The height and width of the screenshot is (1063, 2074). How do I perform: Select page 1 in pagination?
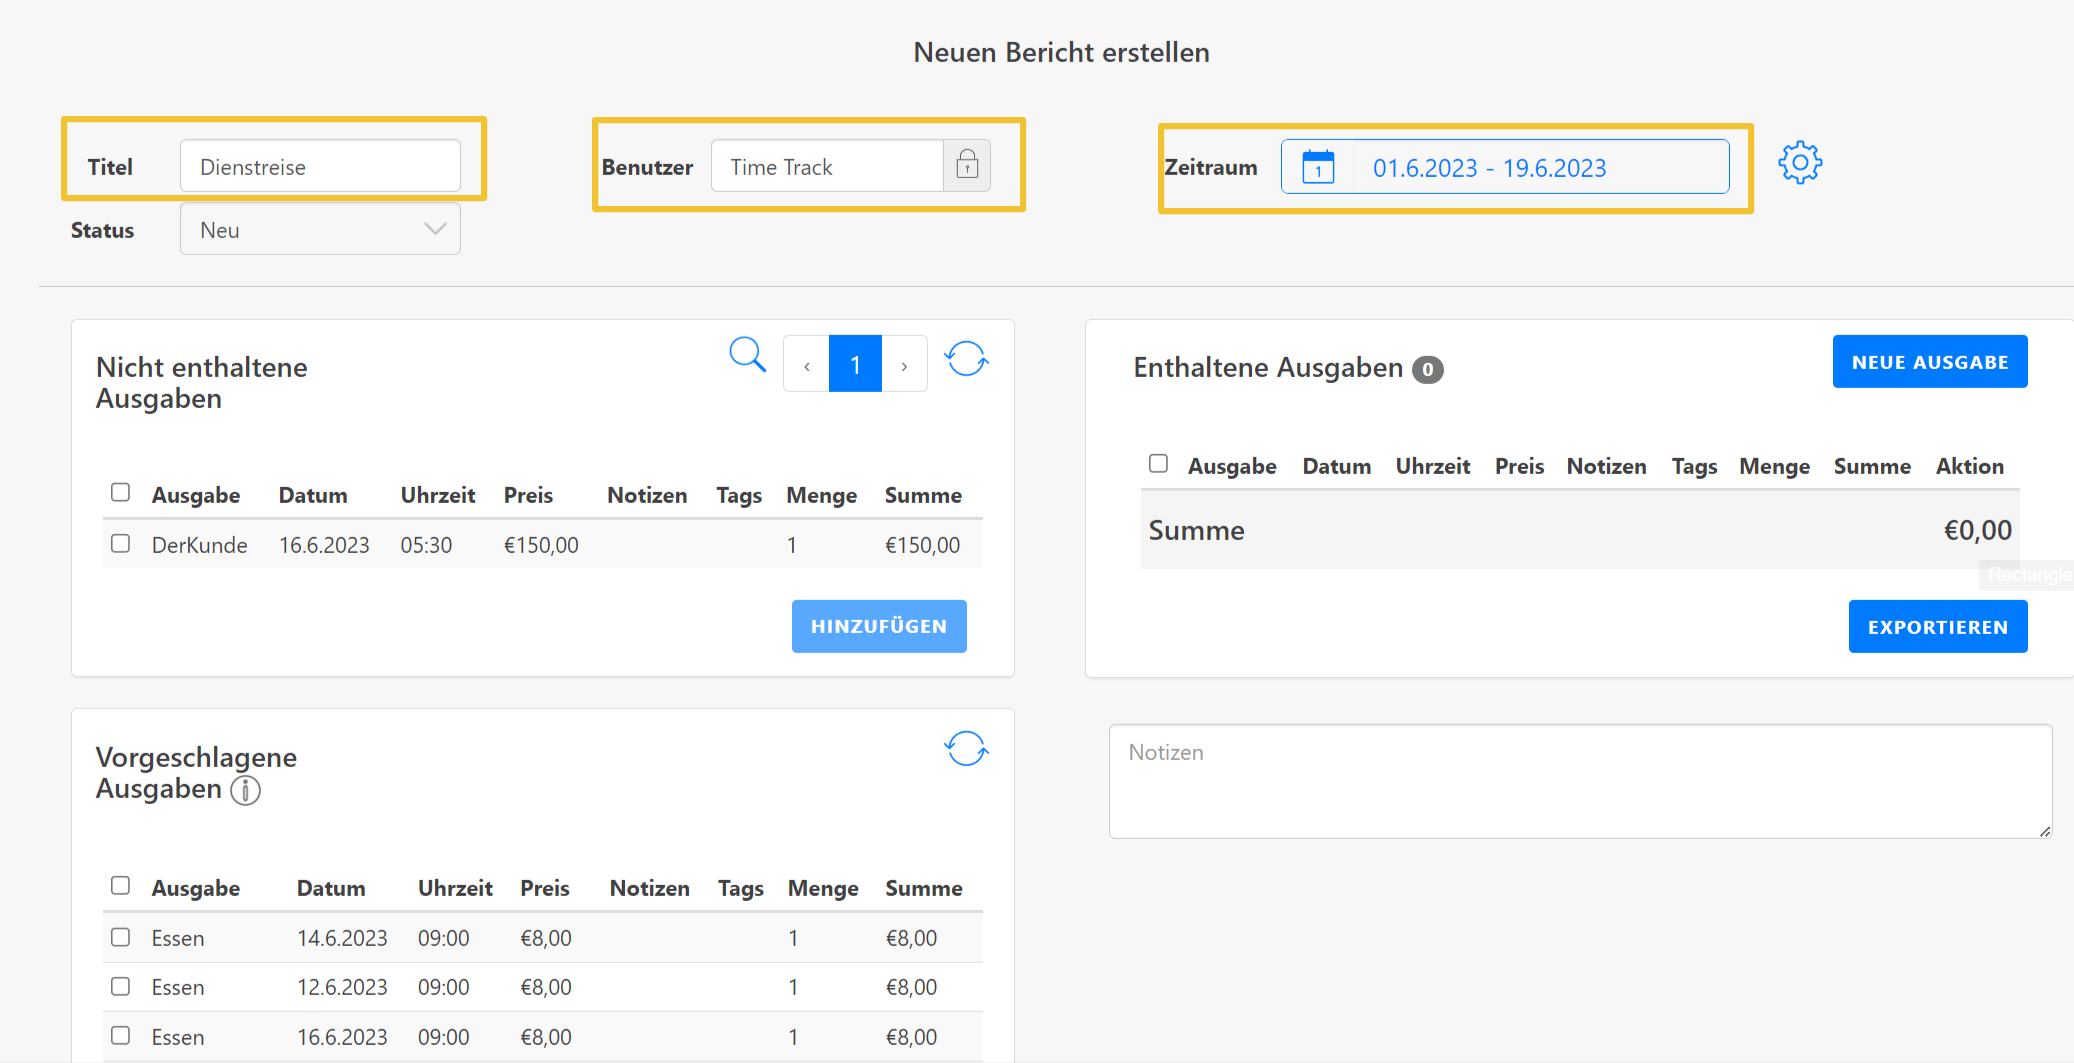pyautogui.click(x=855, y=365)
